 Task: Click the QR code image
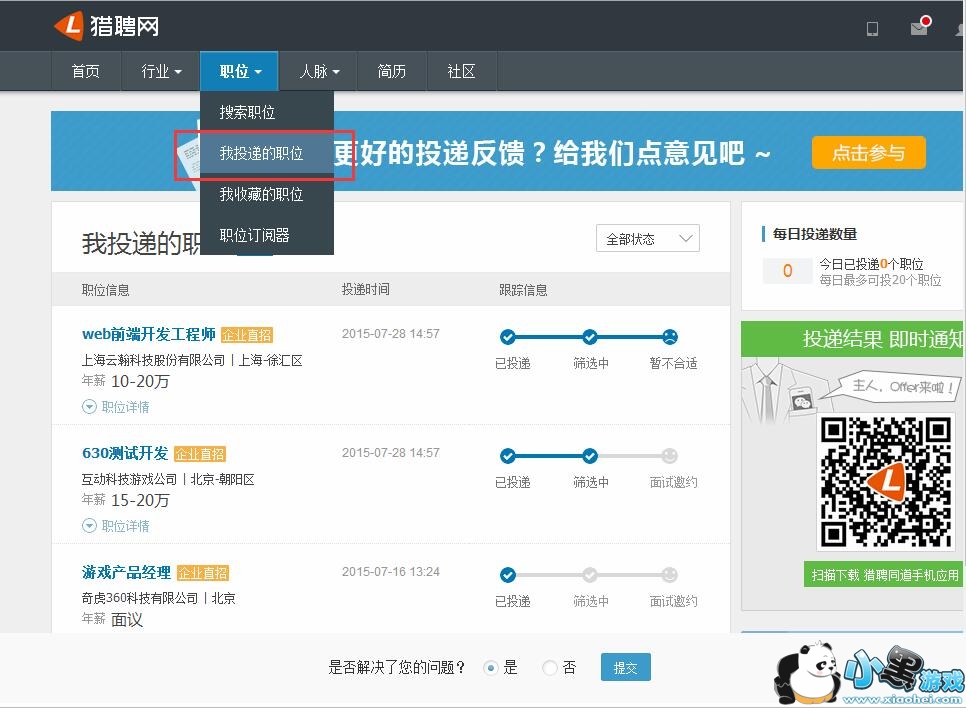886,482
